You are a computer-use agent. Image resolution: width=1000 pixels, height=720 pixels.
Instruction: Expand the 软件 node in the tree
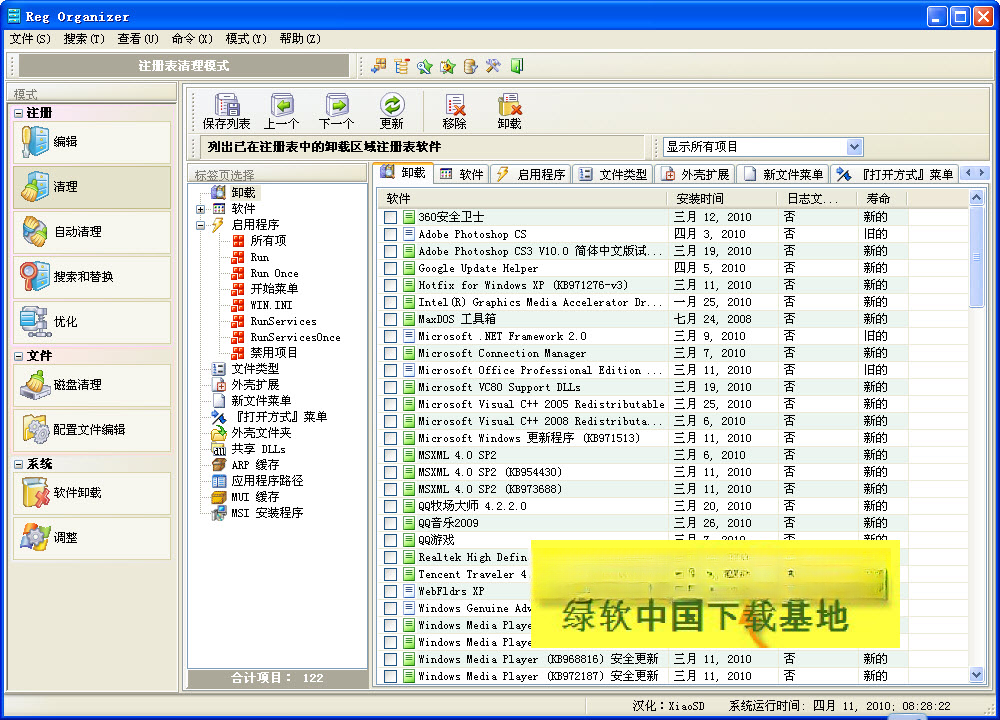[x=200, y=209]
